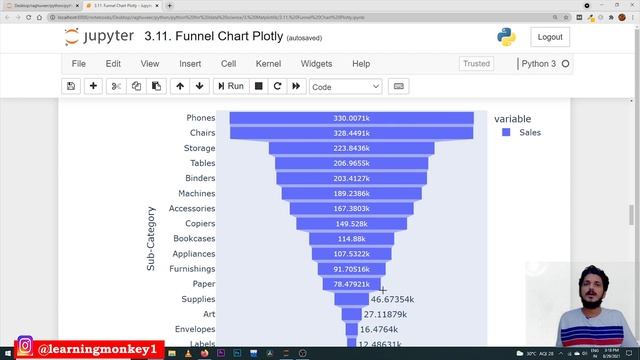The width and height of the screenshot is (640, 360).
Task: Open a new browser tab
Action: pyautogui.click(x=170, y=6)
